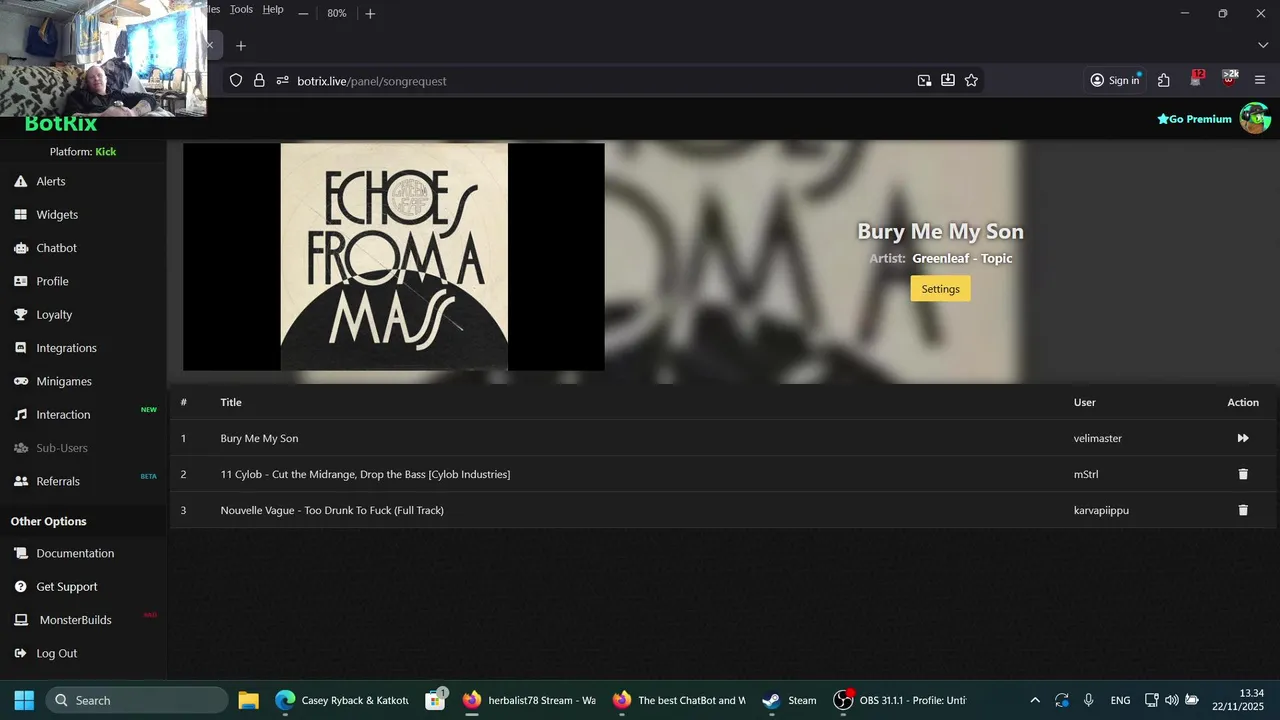
Task: Show hidden system tray icons chevron
Action: pos(1035,700)
